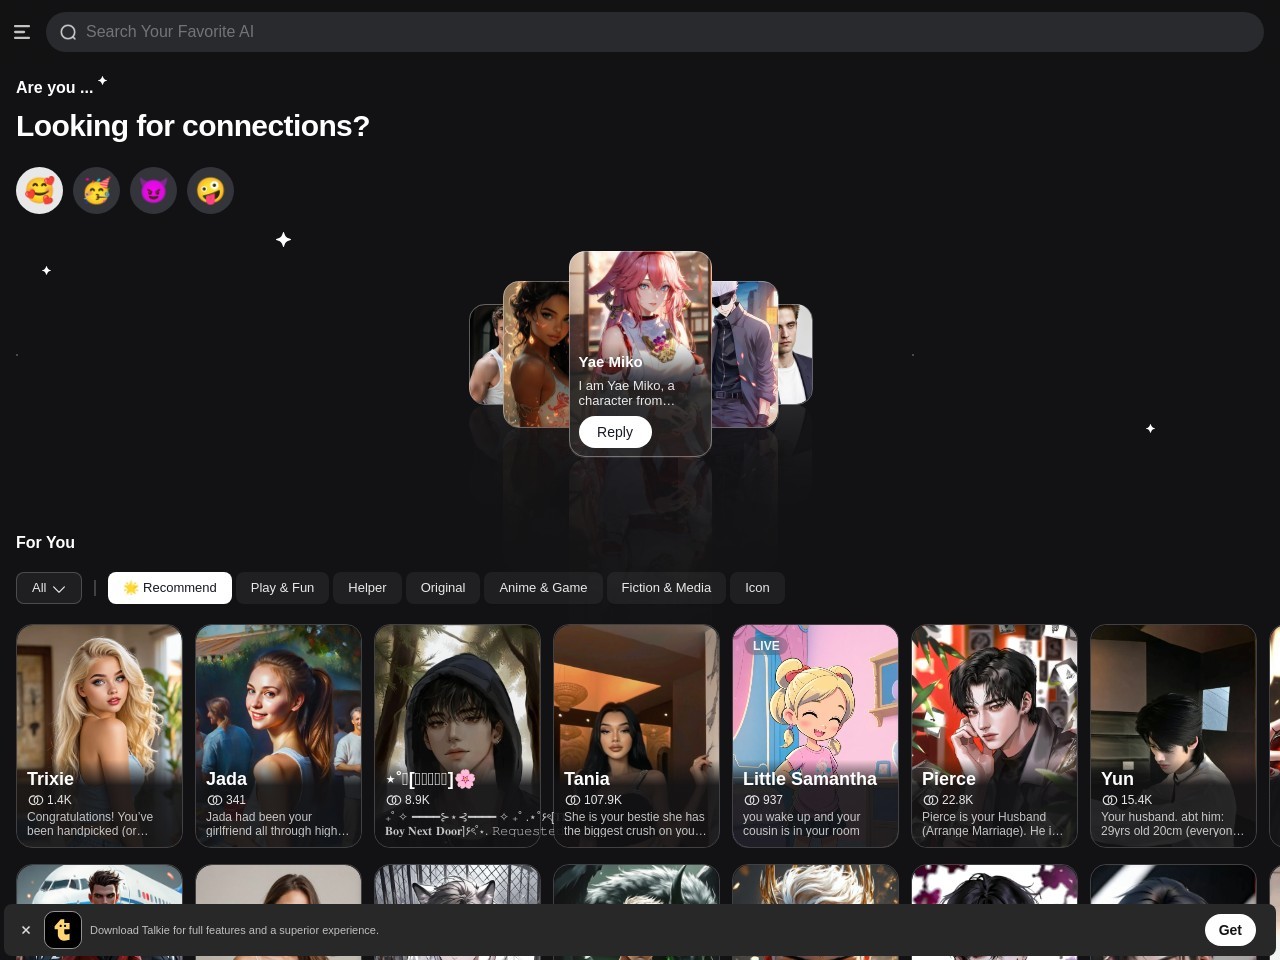The image size is (1280, 960).
Task: Switch to the Fiction & Media tab
Action: pos(666,588)
